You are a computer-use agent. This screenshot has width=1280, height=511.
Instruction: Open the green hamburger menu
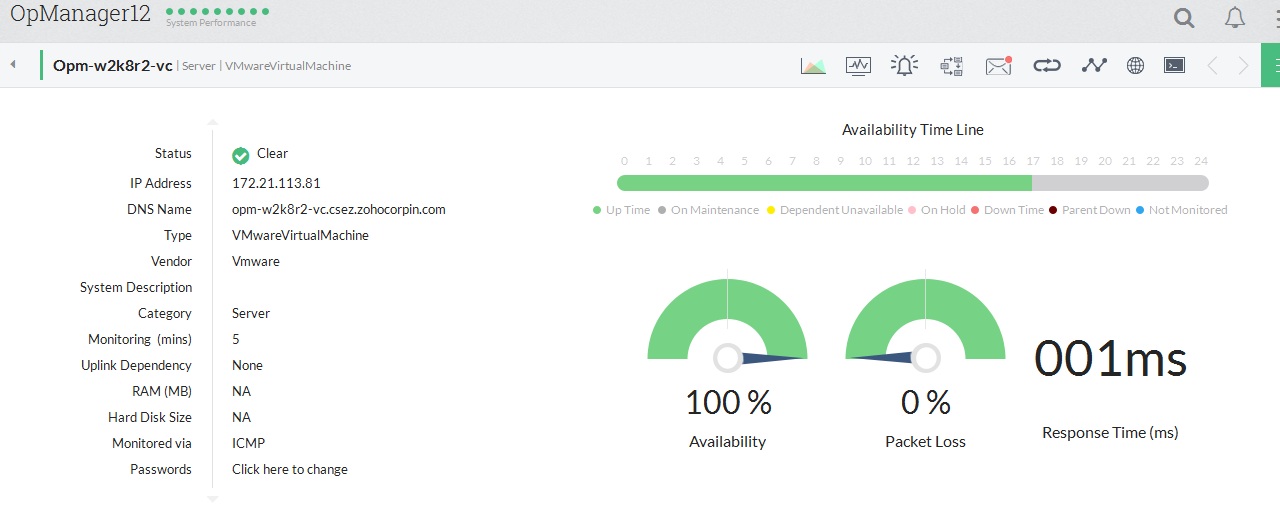1272,66
